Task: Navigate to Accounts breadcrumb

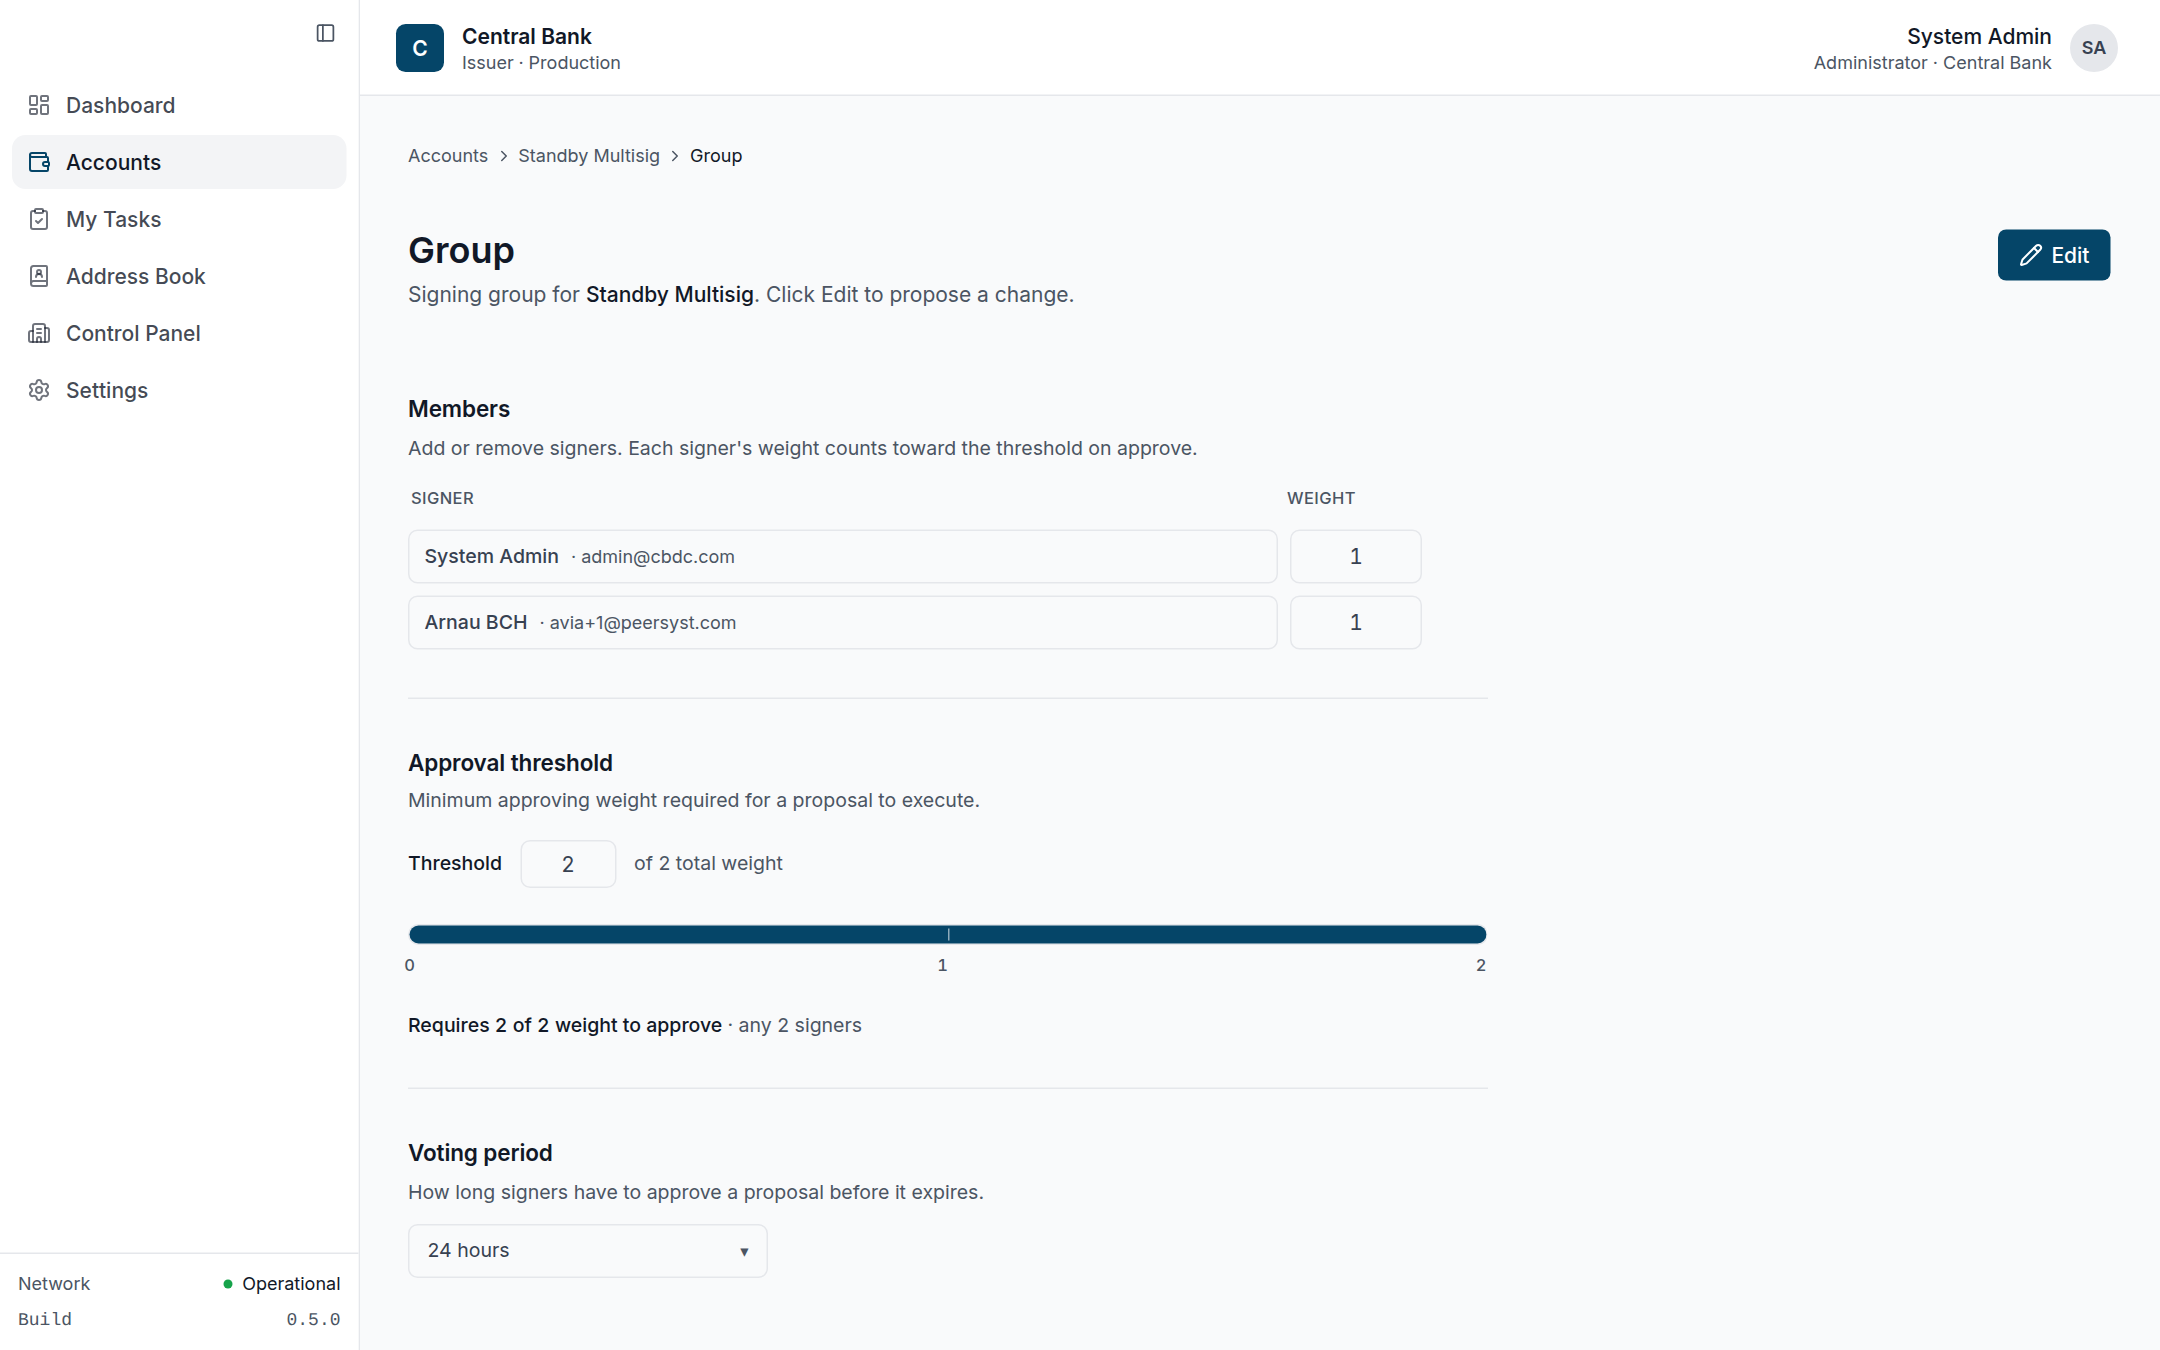Action: (x=448, y=156)
